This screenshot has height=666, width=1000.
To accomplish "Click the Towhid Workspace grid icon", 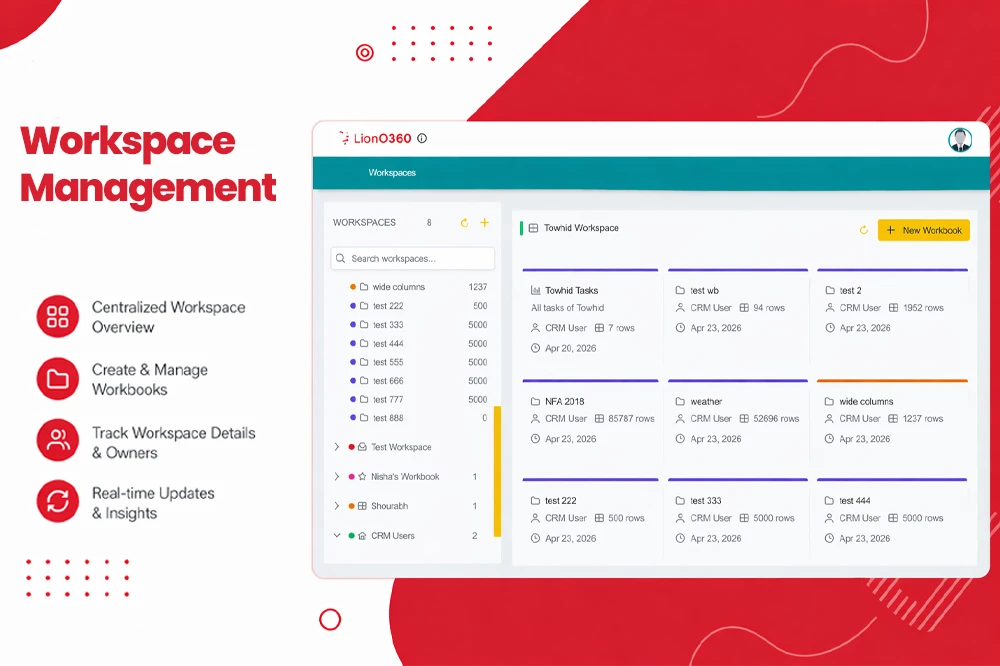I will pyautogui.click(x=533, y=228).
